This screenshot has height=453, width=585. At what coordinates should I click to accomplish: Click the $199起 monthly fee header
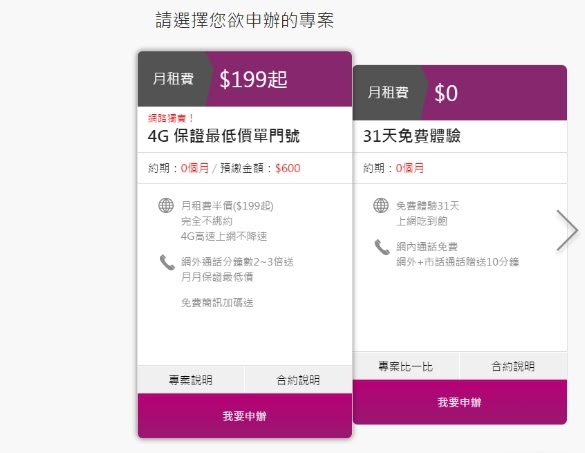[253, 79]
